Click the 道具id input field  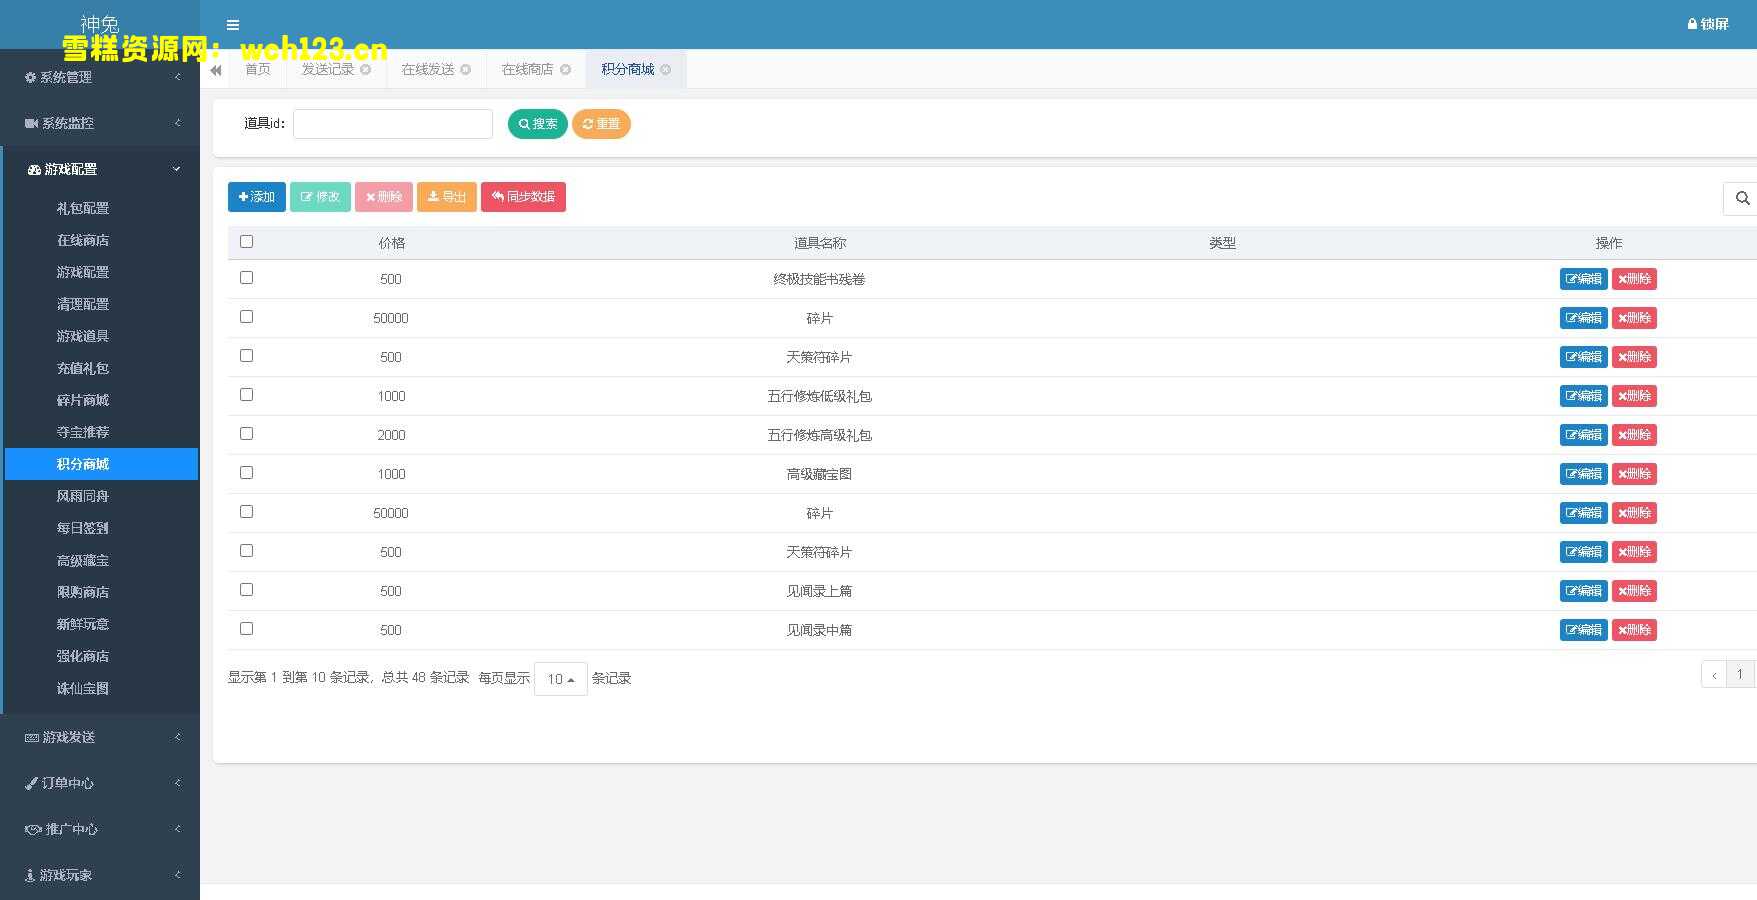392,124
